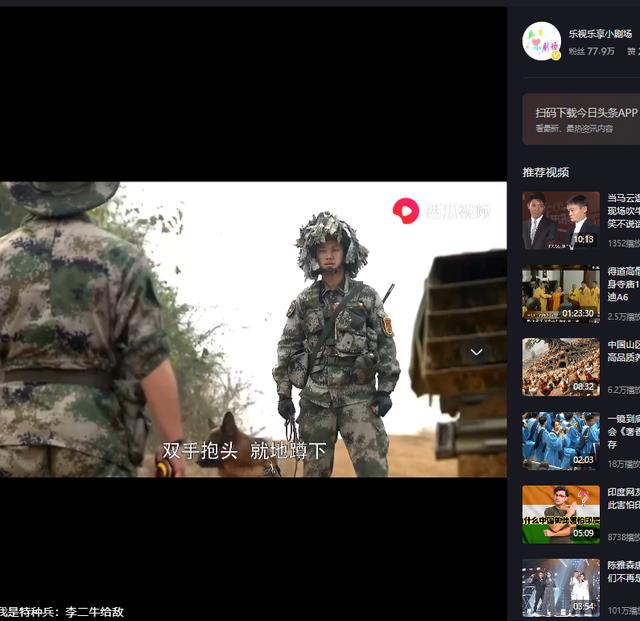Open the video title starting 陈雅森
The image size is (640, 621).
(x=623, y=572)
